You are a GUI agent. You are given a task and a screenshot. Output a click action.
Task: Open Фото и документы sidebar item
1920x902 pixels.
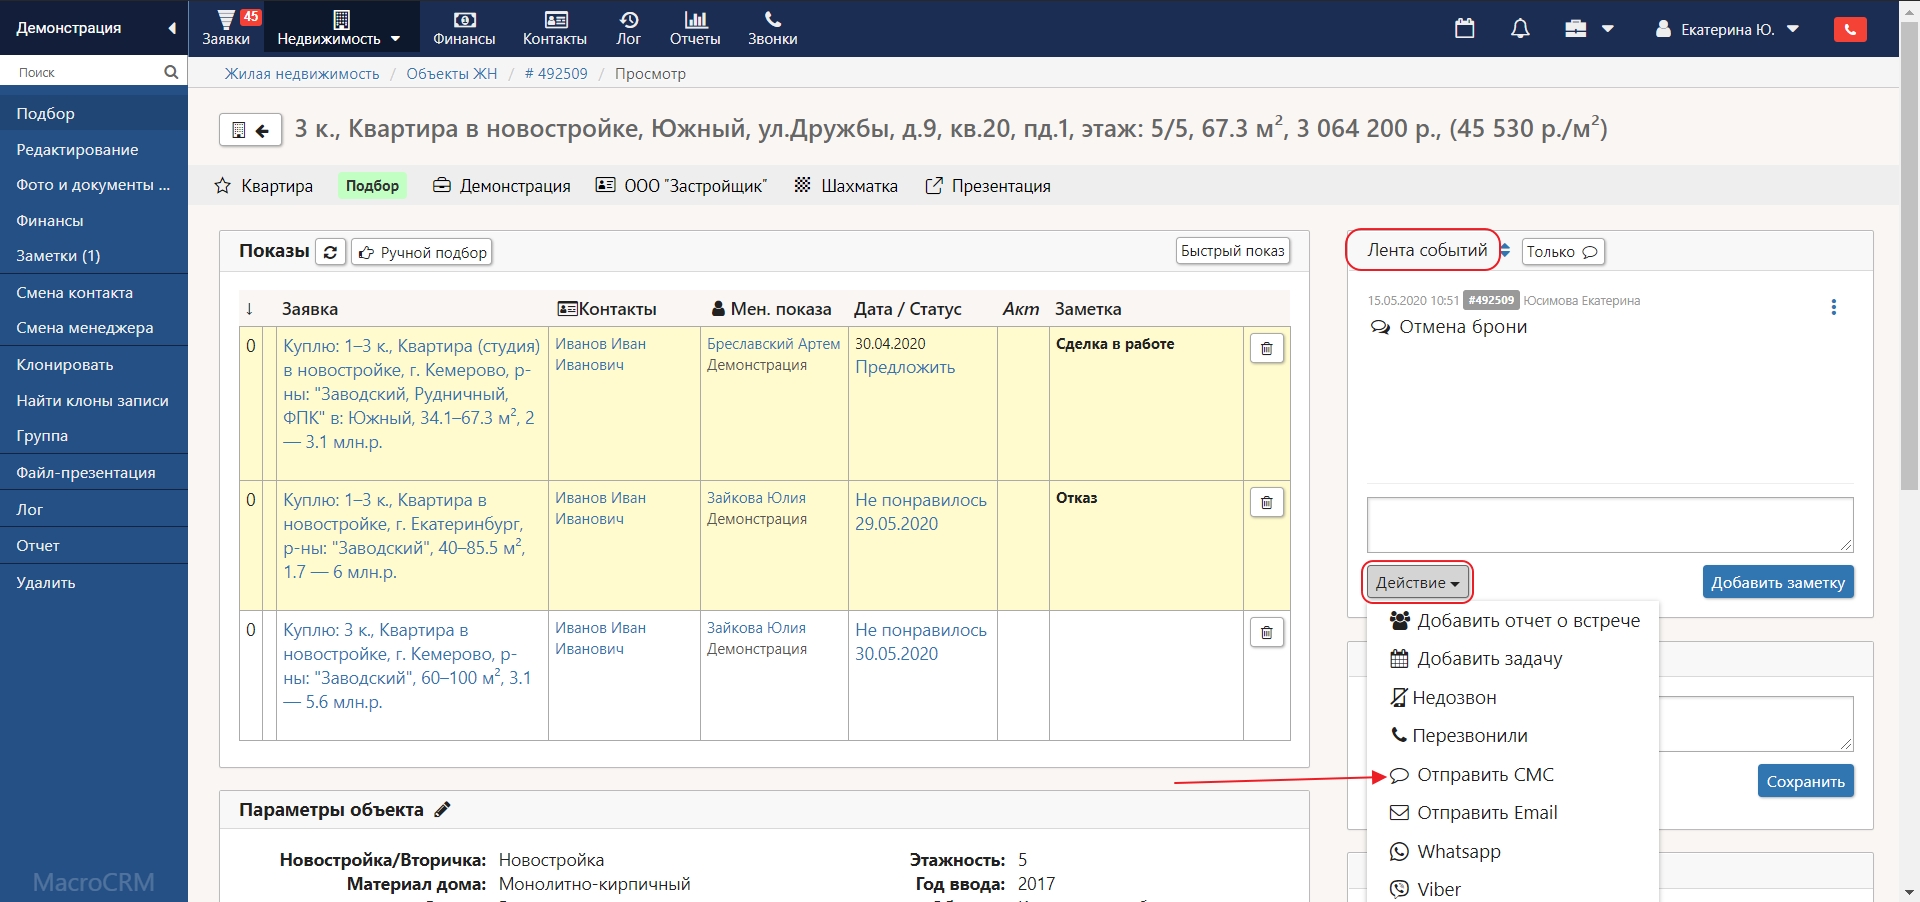click(94, 185)
